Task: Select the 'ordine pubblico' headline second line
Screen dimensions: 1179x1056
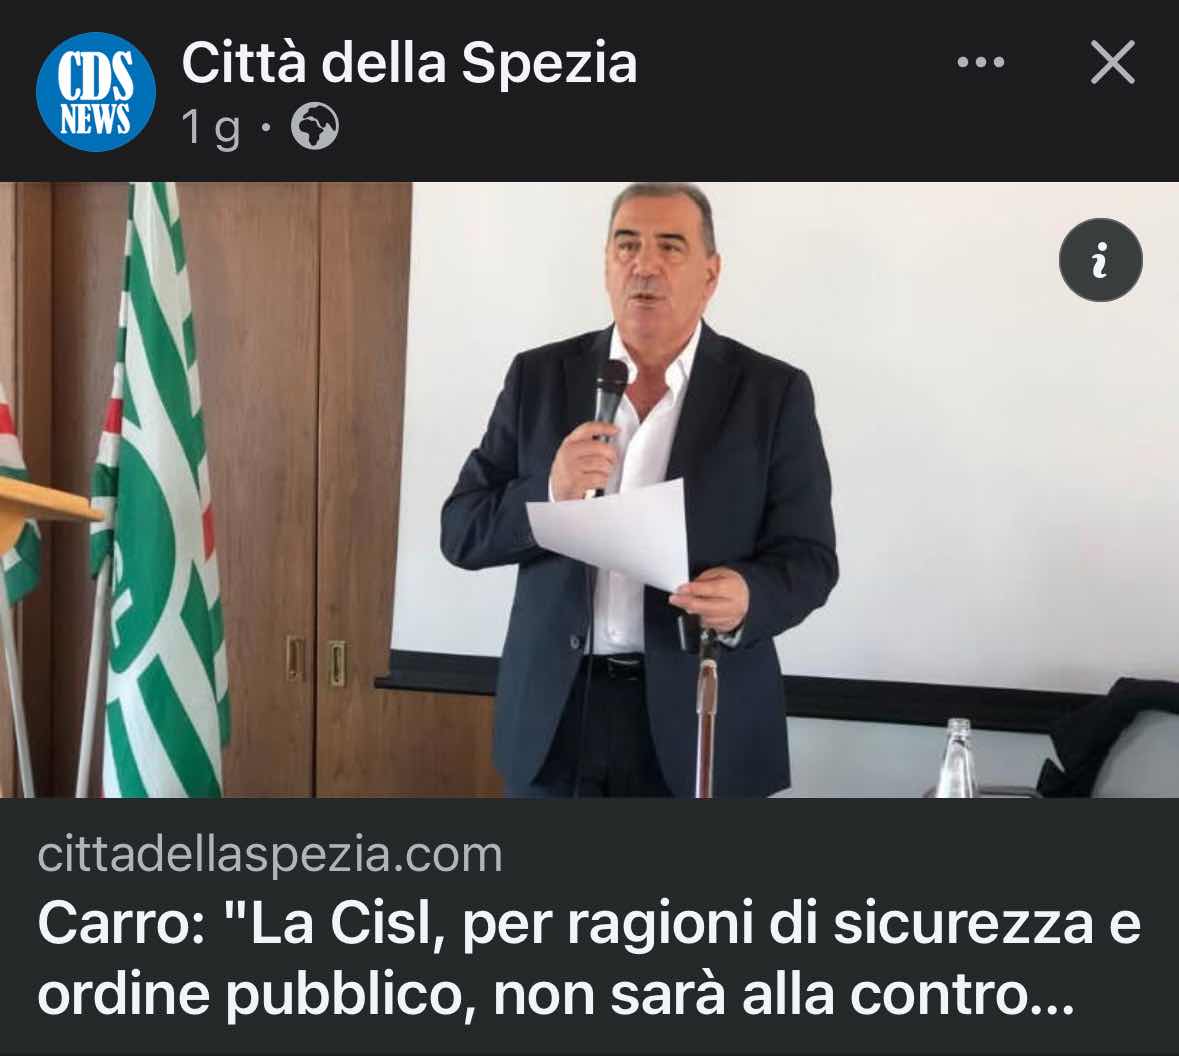Action: 556,995
